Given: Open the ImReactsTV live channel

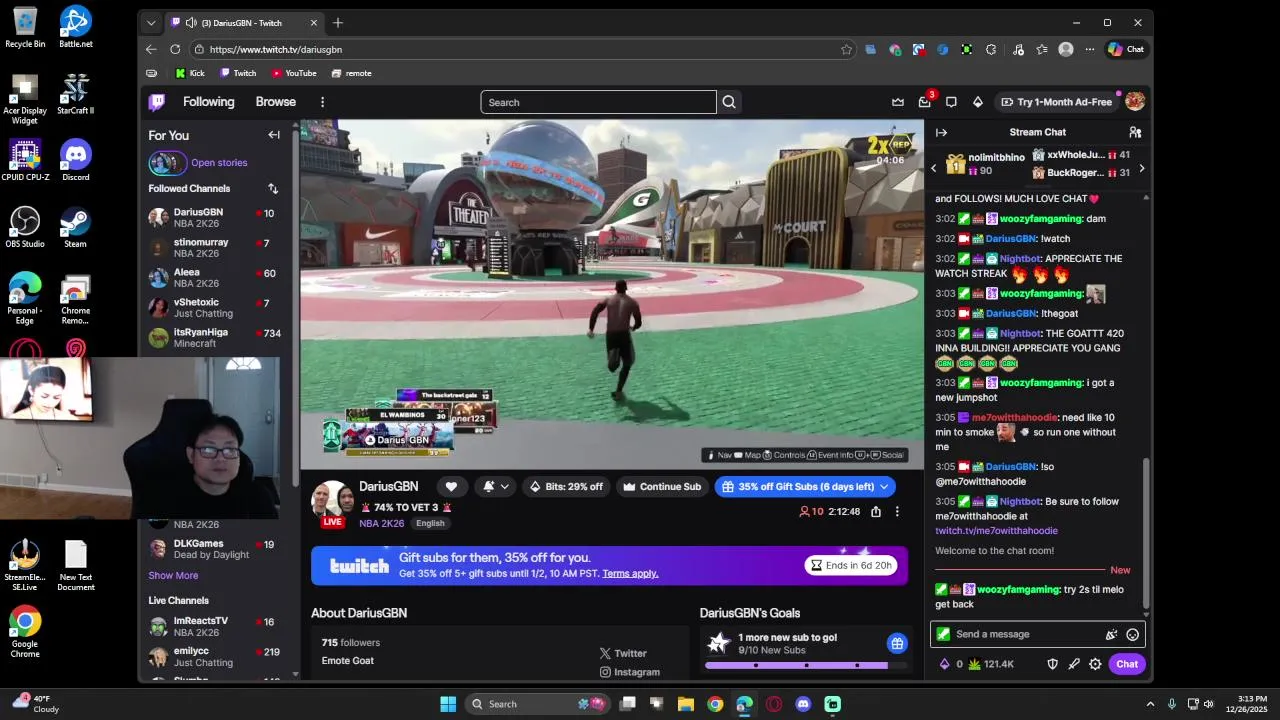Looking at the screenshot, I should [x=216, y=627].
